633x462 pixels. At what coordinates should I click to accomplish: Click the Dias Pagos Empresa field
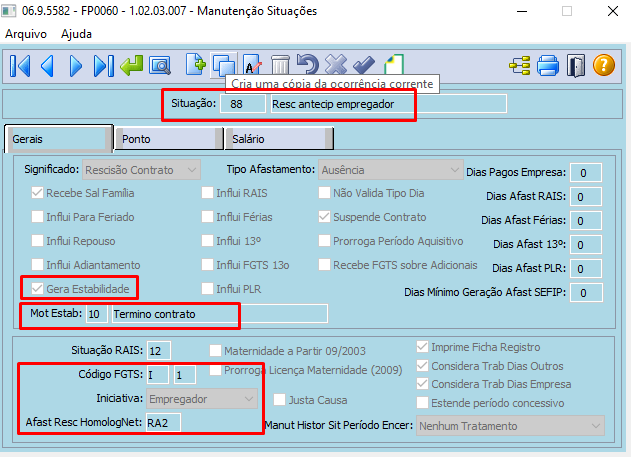[586, 173]
